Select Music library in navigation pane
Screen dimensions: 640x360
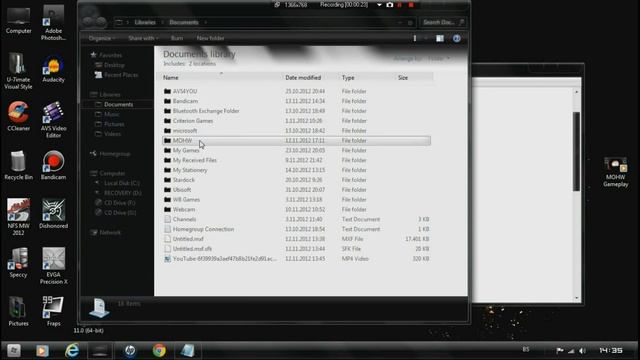tap(111, 114)
